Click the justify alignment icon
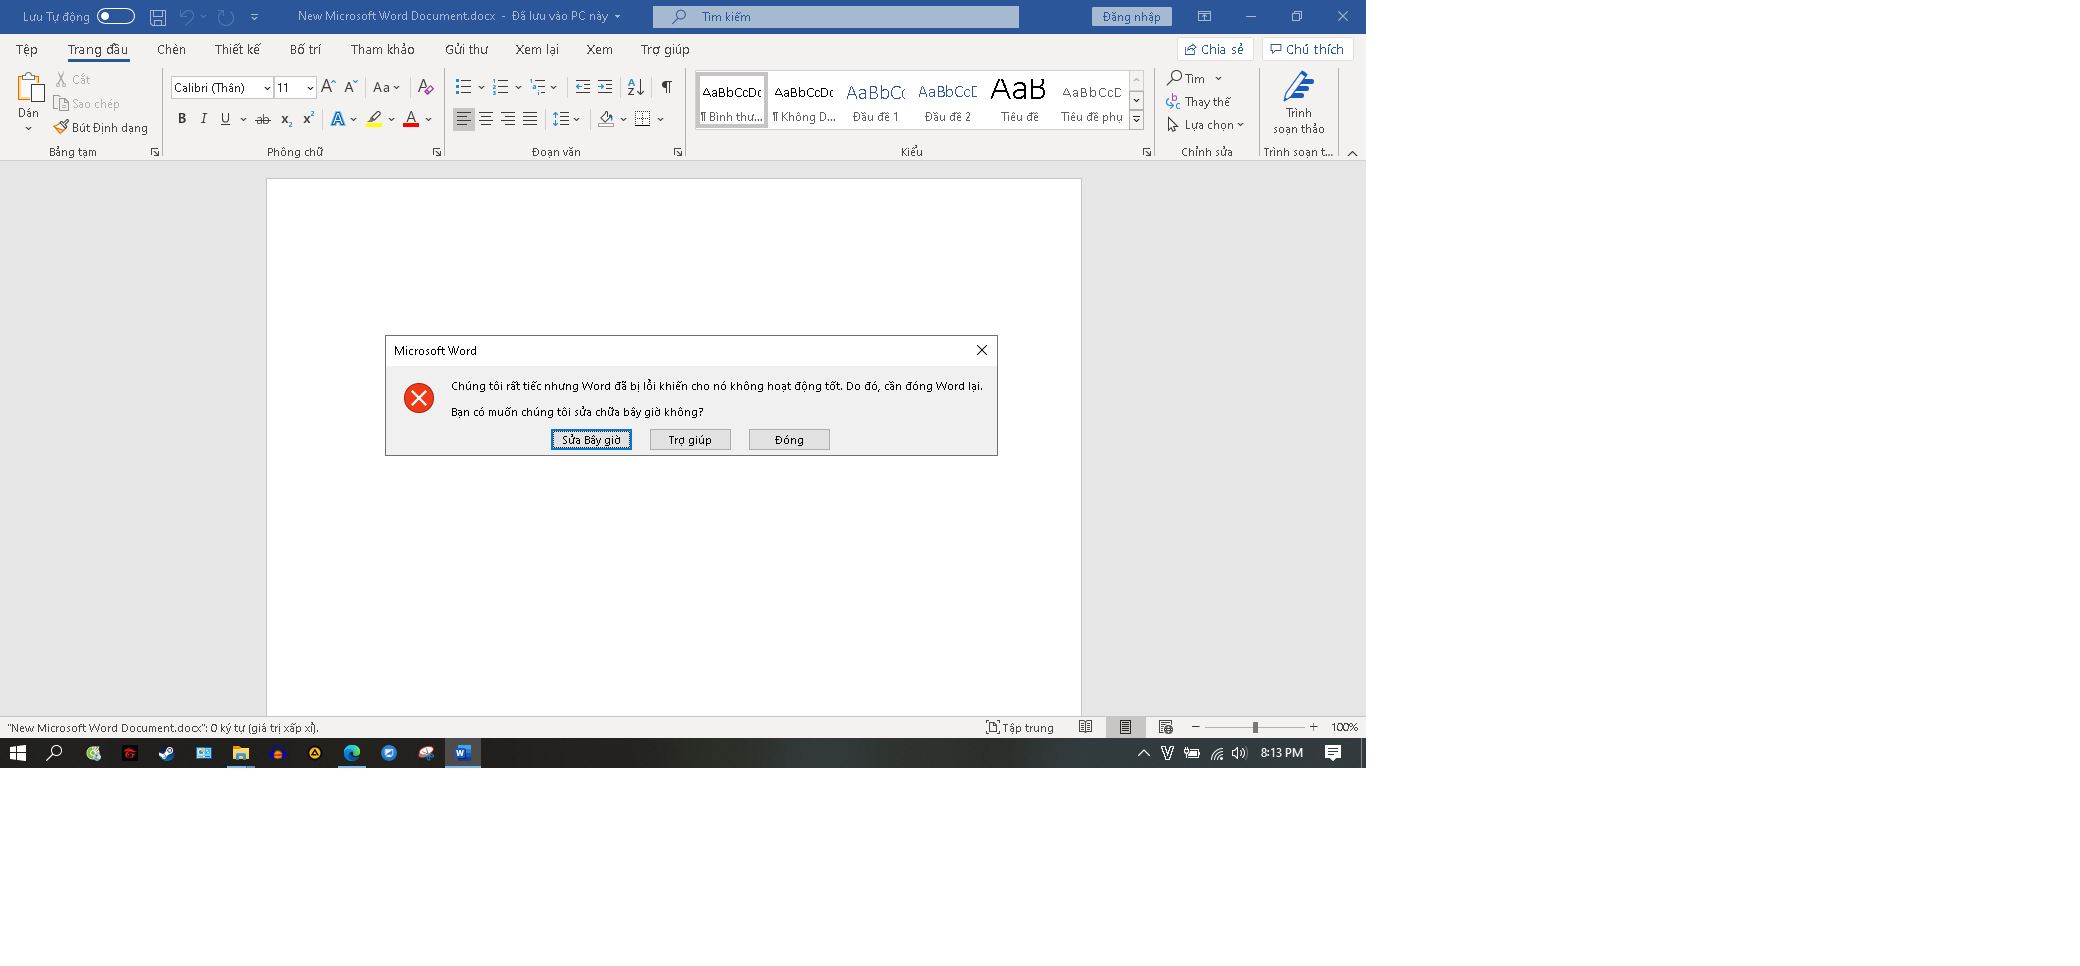Screen dimensions: 2080x966 pos(530,119)
